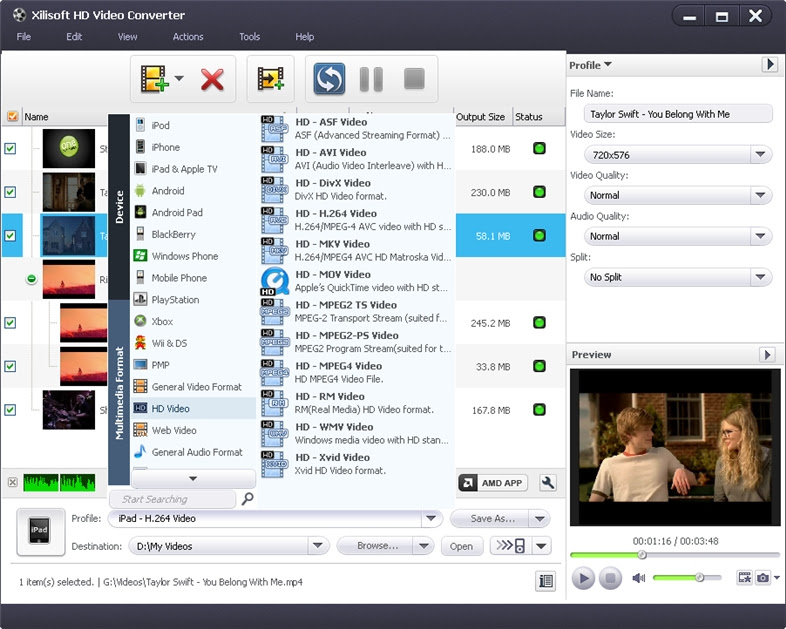Open the Actions menu
The width and height of the screenshot is (786, 629).
(188, 37)
